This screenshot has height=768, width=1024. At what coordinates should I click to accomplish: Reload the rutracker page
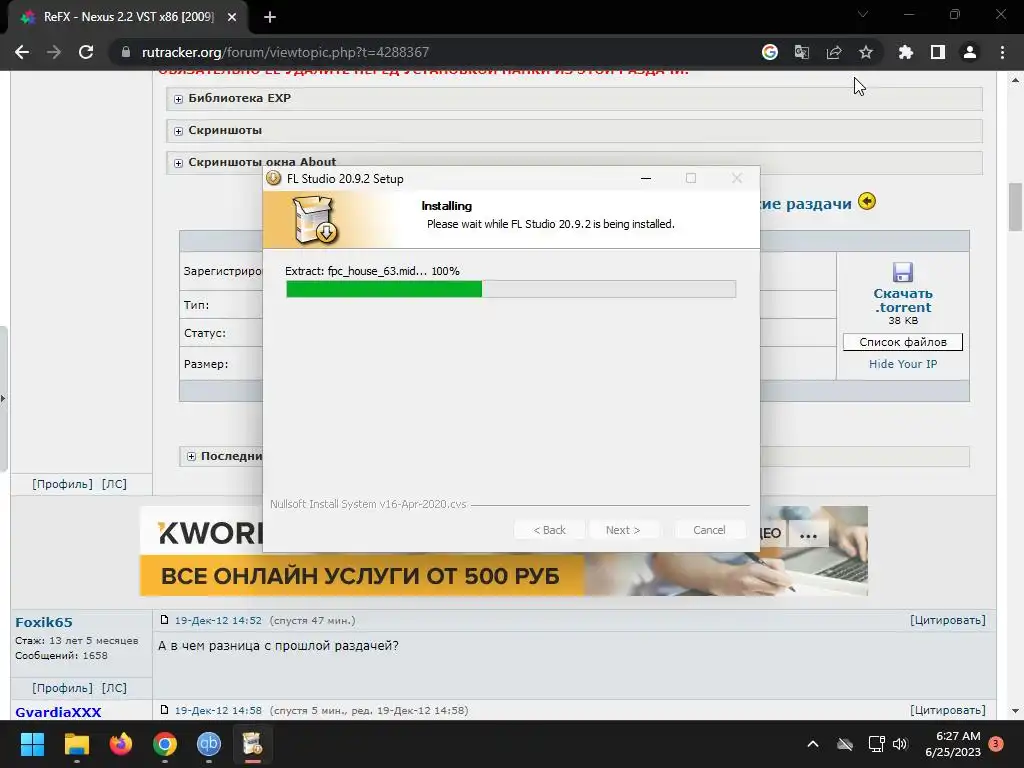click(x=86, y=52)
